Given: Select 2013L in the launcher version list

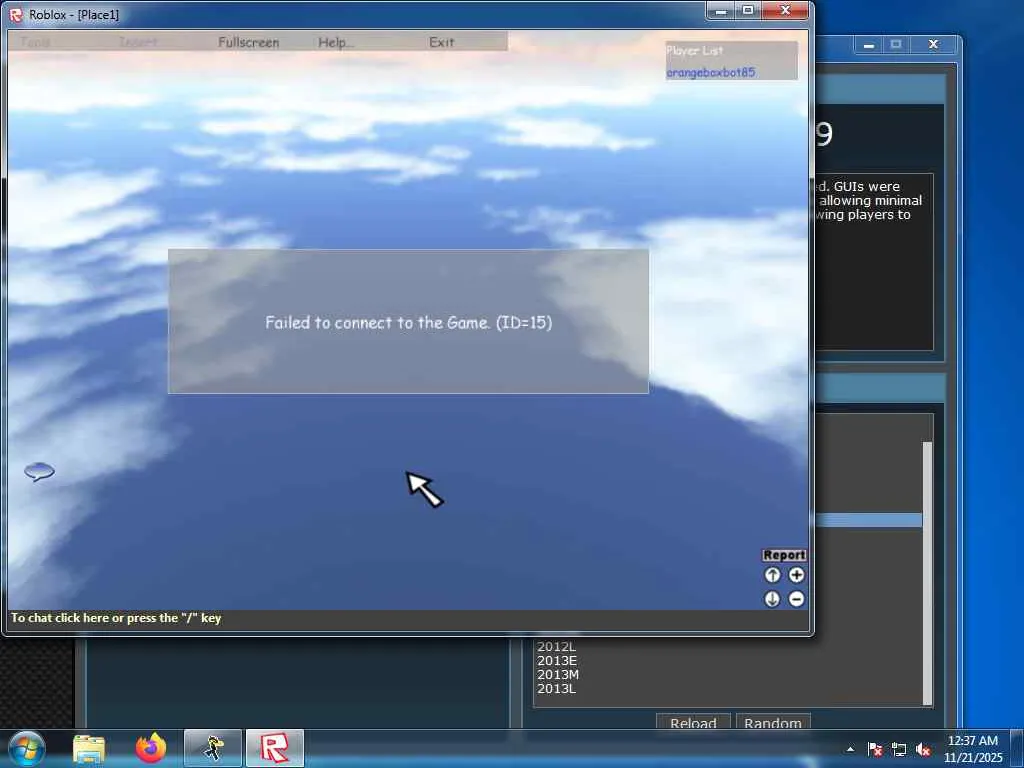Looking at the screenshot, I should pos(556,688).
